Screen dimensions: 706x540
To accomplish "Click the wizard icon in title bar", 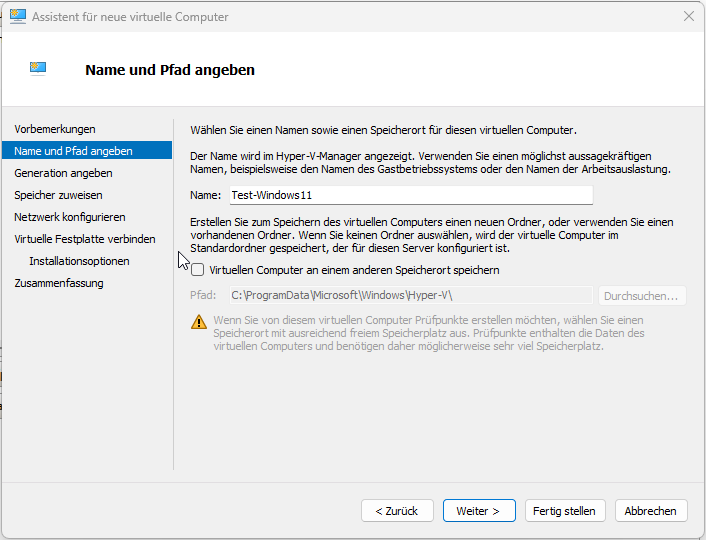I will tap(18, 17).
